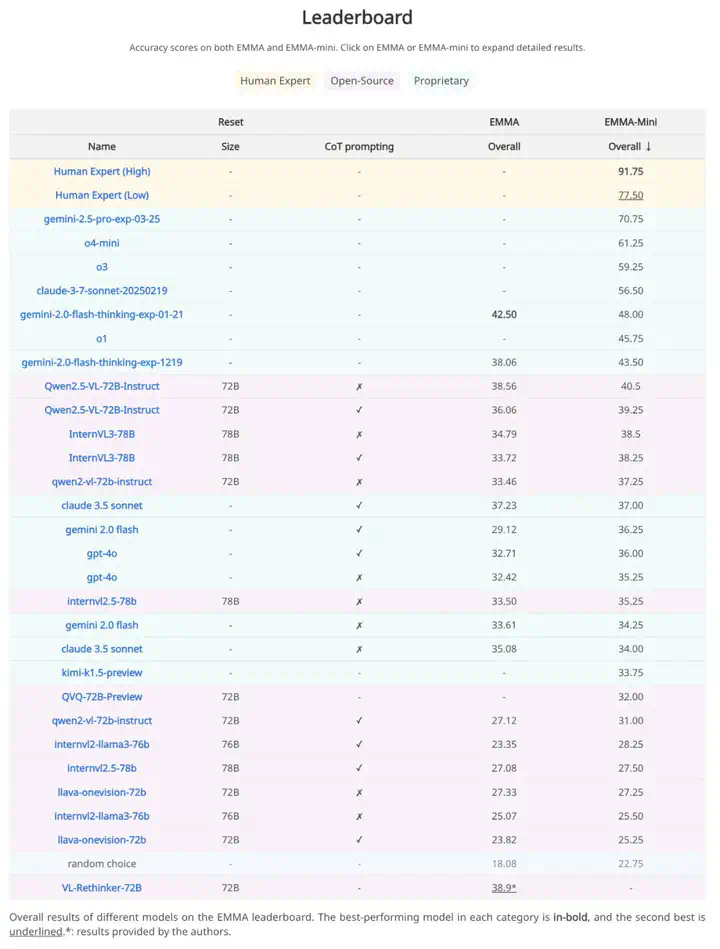Open the Human Expert (High) link
The image size is (720, 949).
pos(102,171)
